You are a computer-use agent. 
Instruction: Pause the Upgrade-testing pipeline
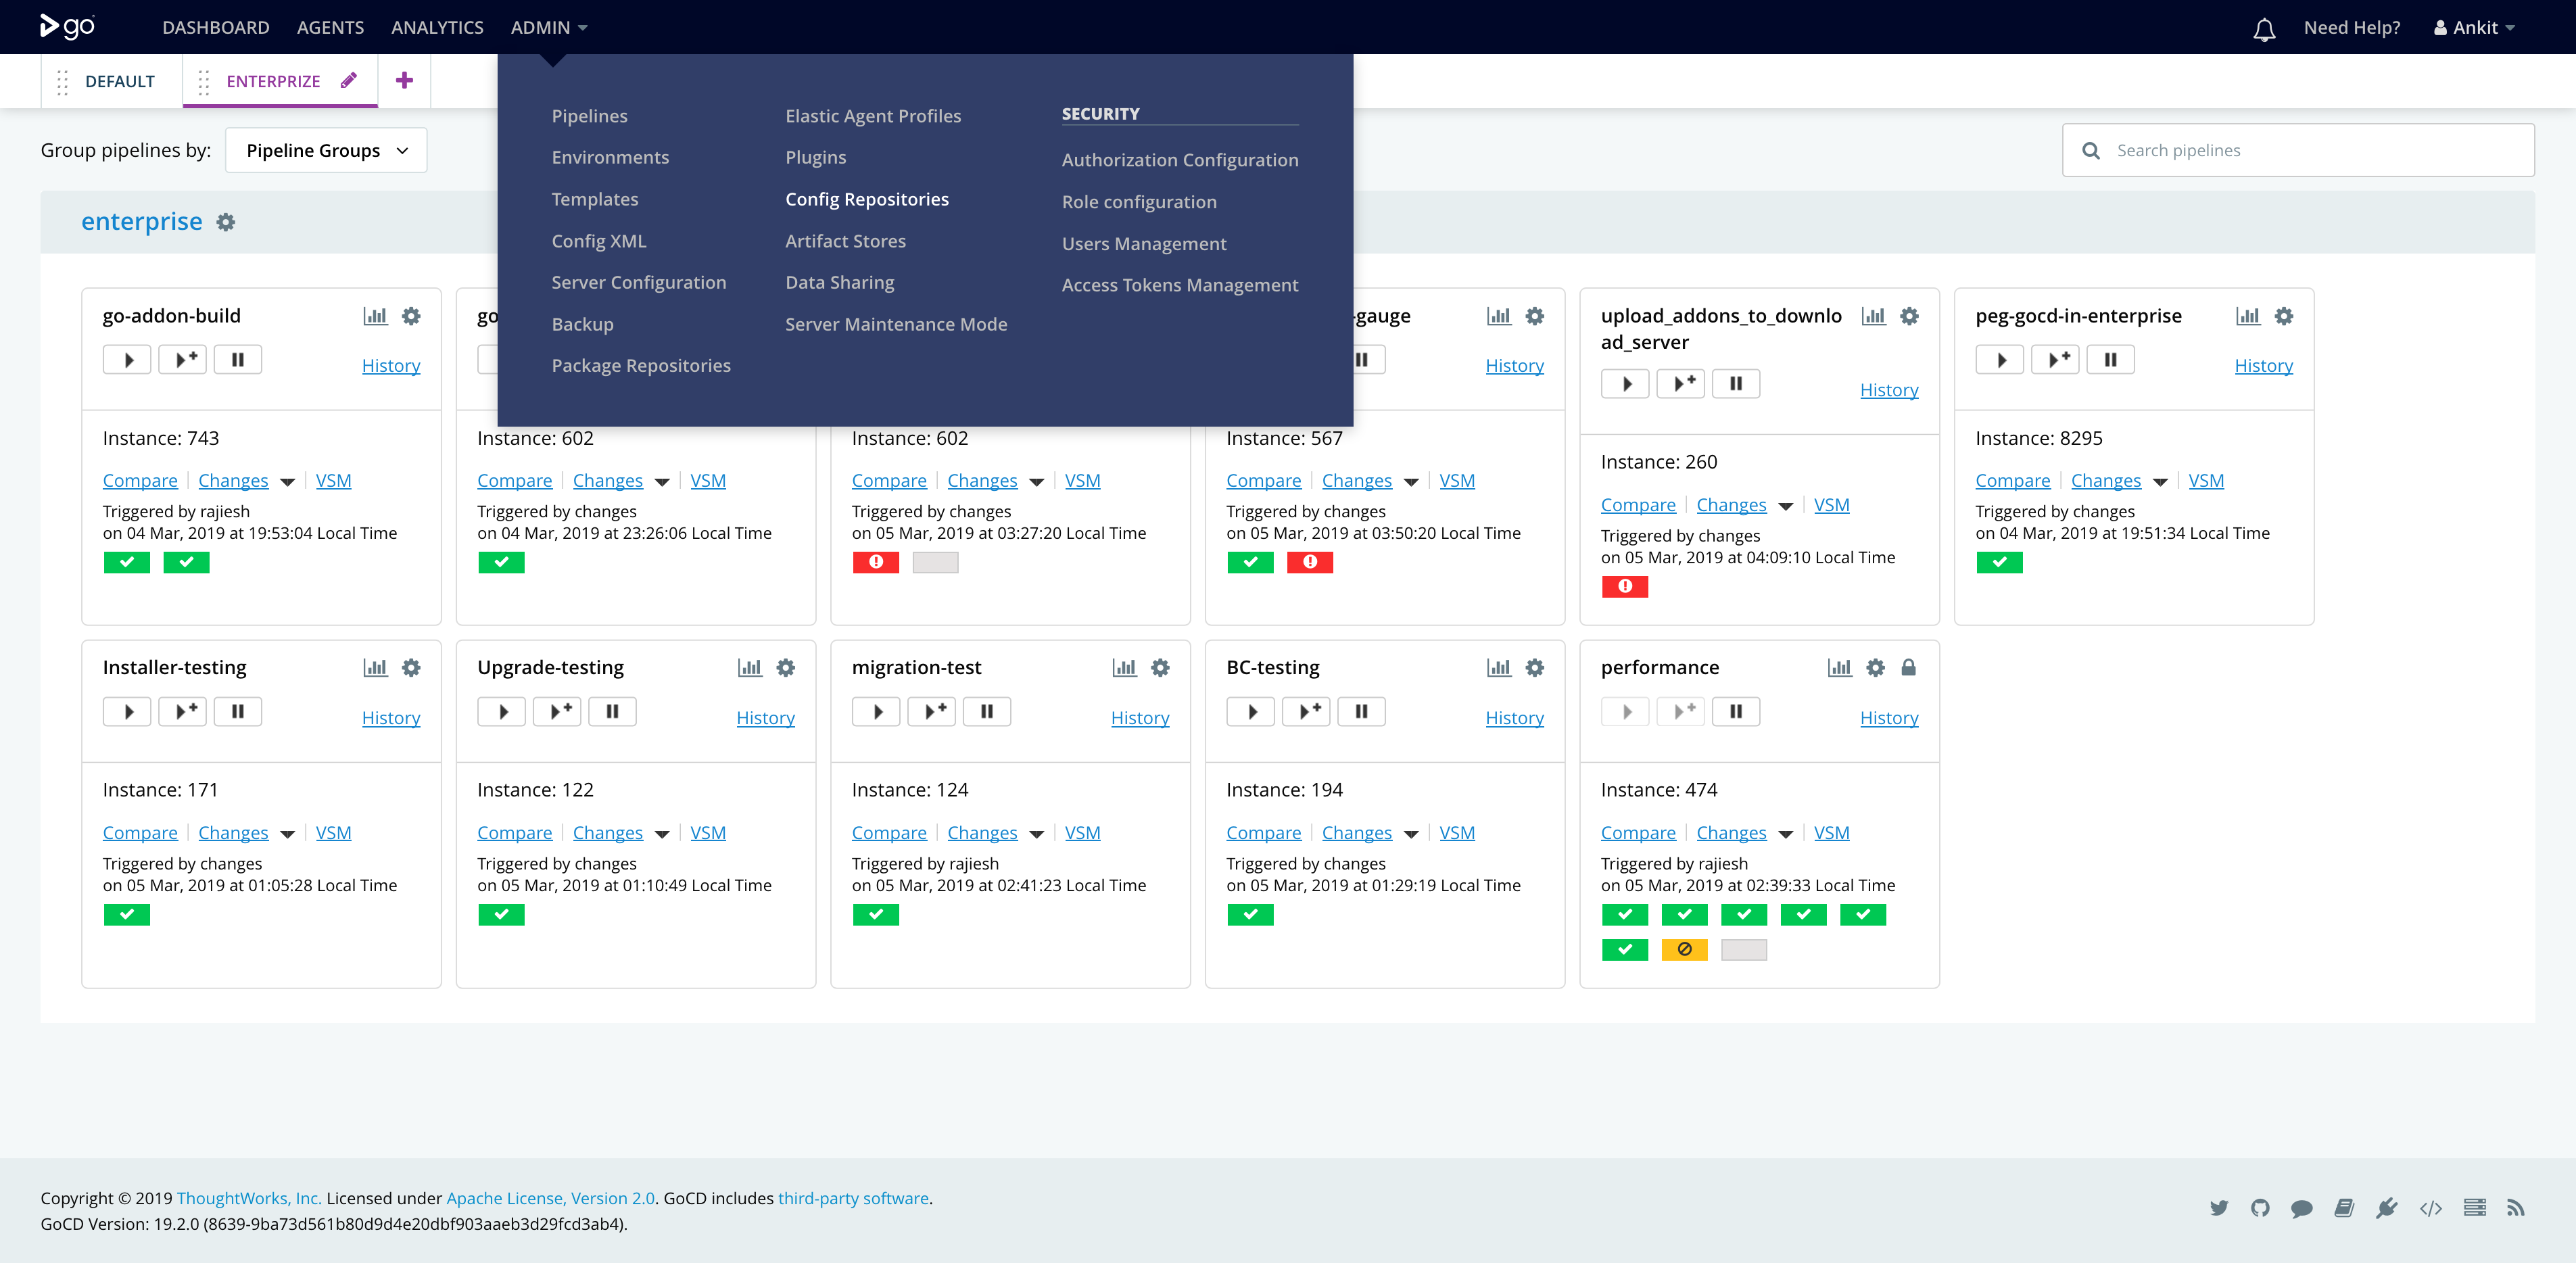613,712
